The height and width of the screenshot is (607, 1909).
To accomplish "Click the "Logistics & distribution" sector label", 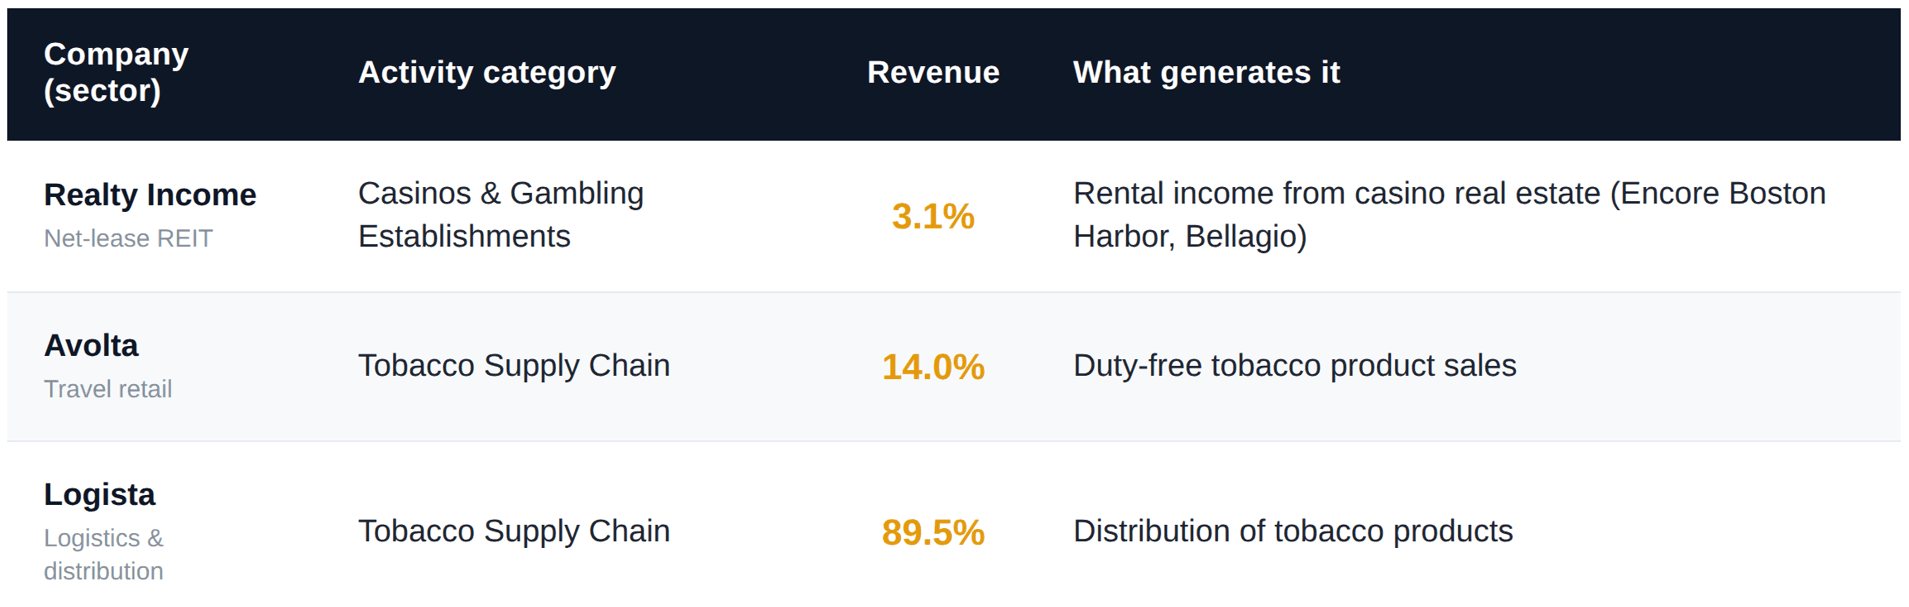I will tap(104, 554).
